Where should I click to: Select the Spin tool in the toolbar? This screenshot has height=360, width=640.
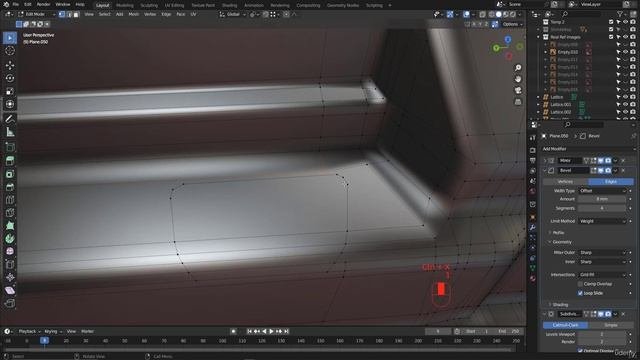10,239
